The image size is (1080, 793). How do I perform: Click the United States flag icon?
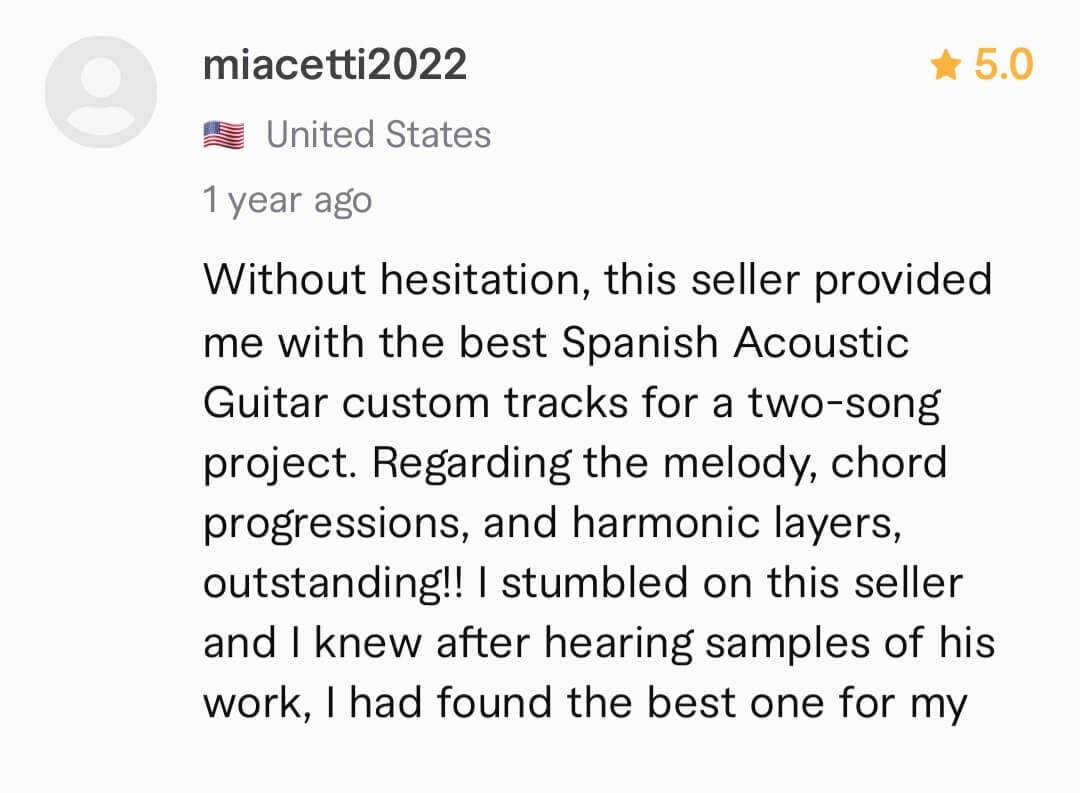[224, 134]
